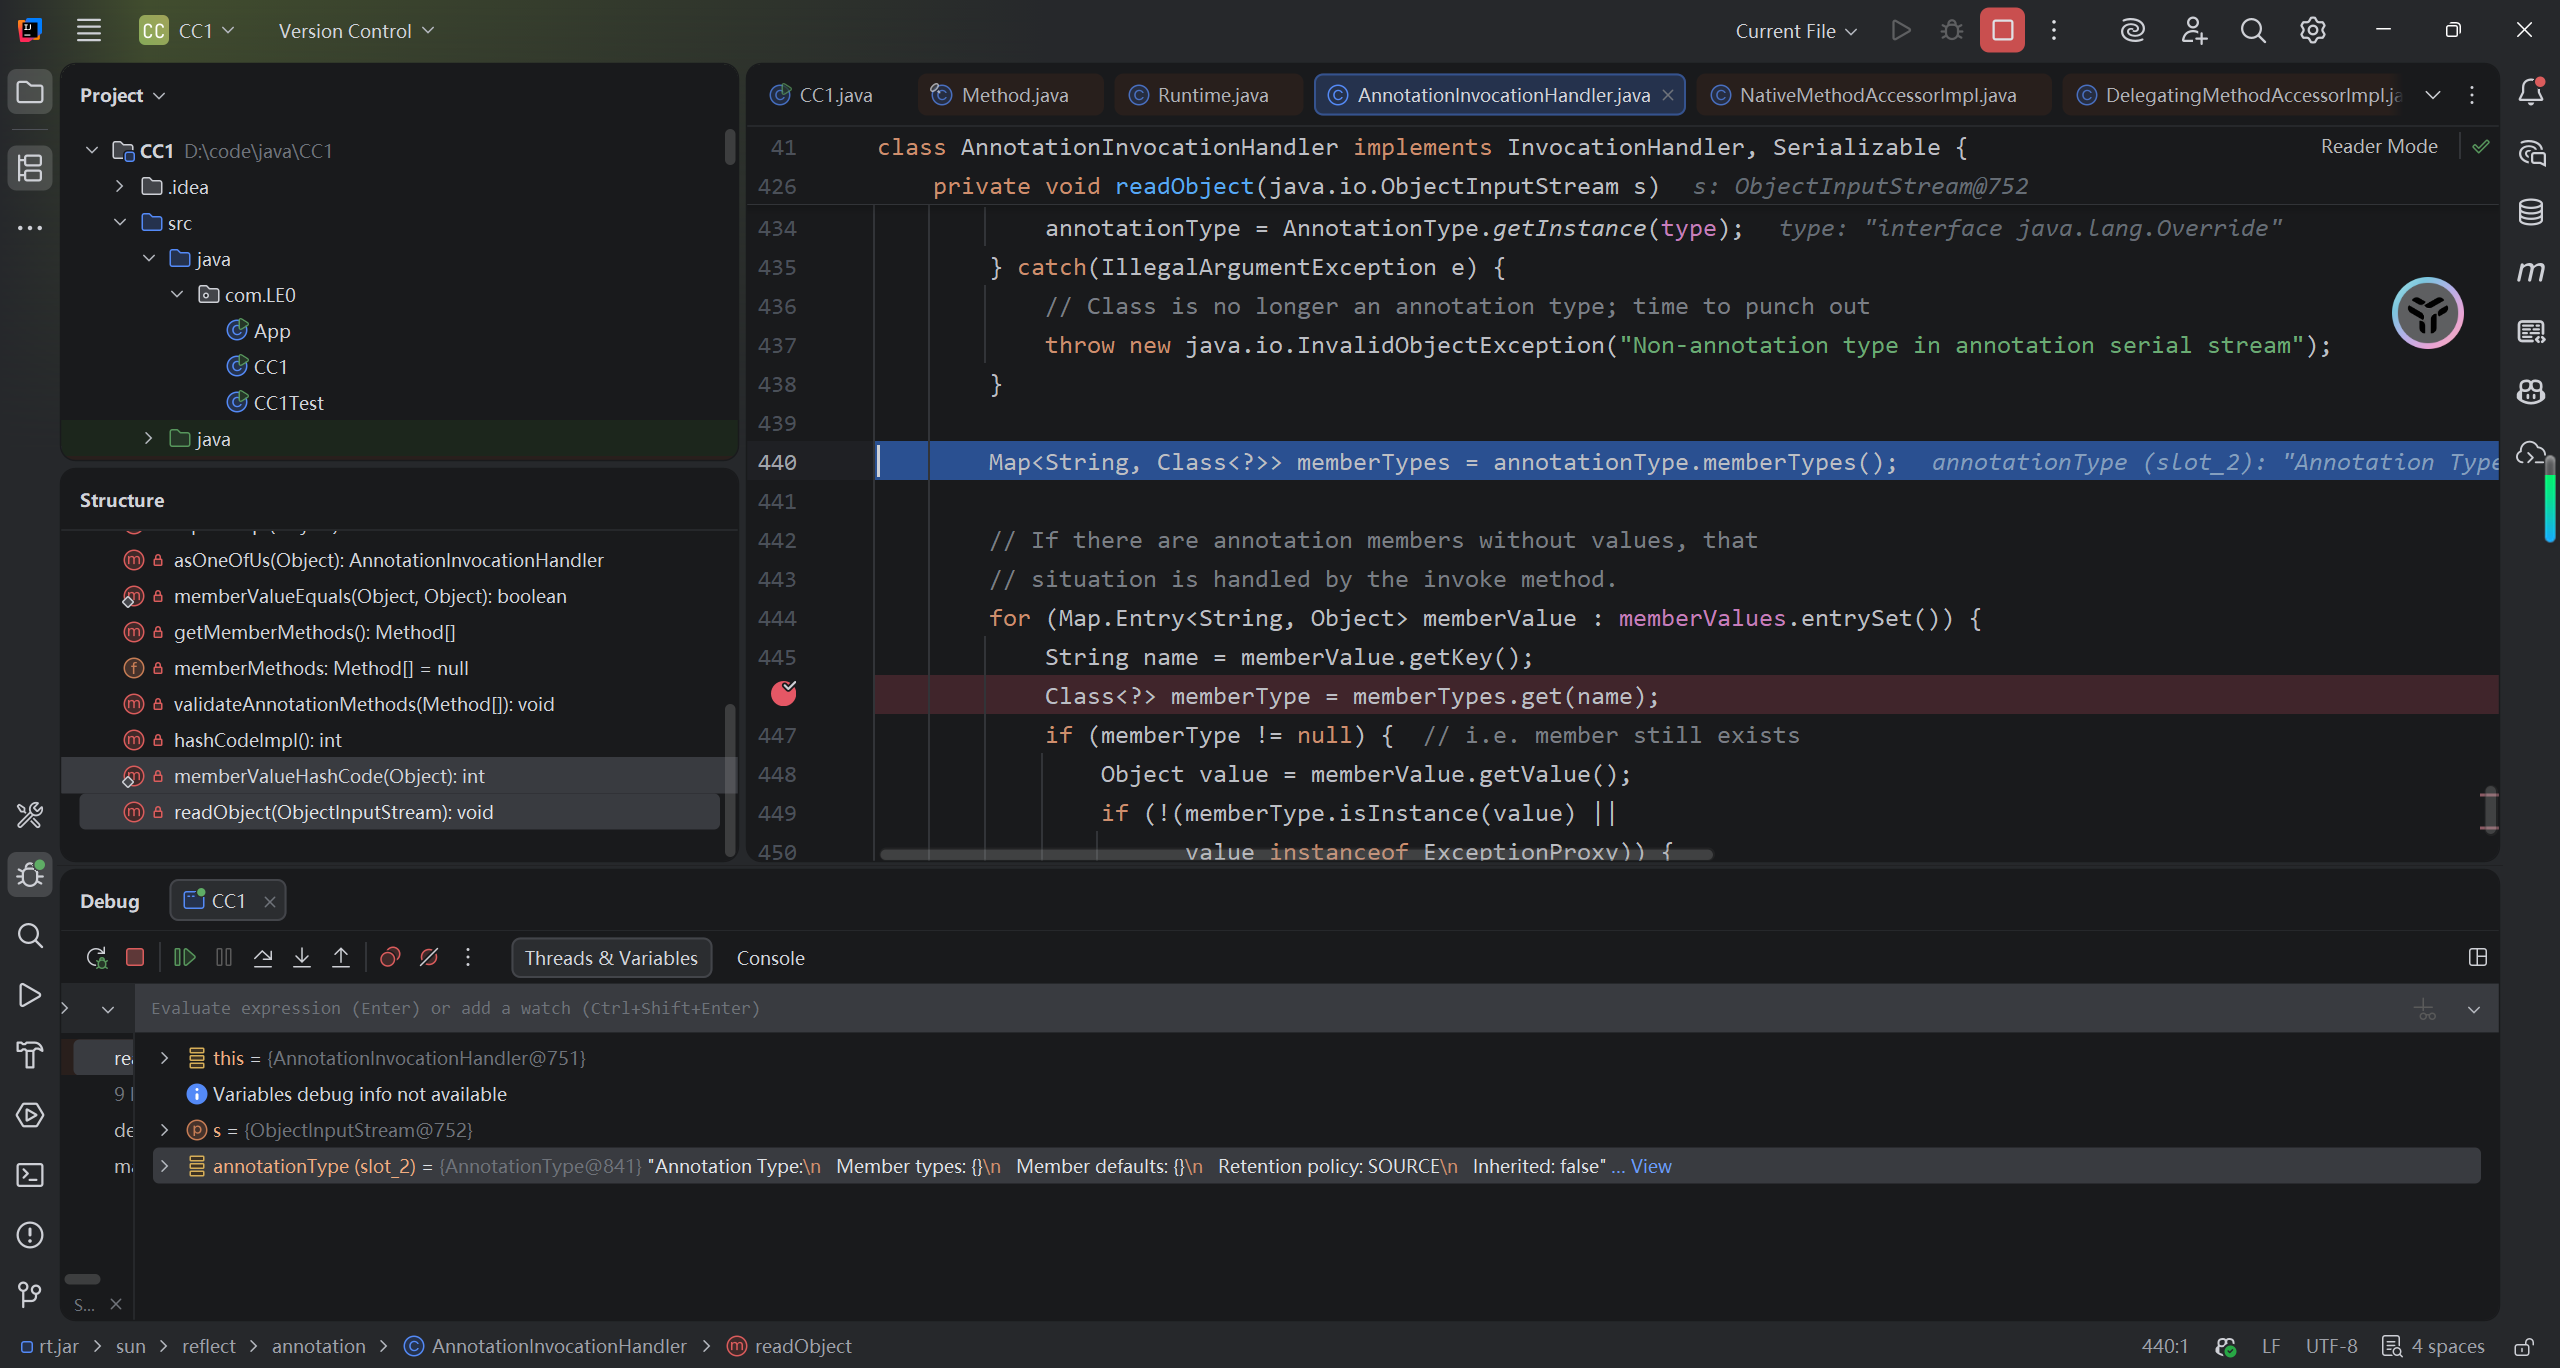Click Rerun CC1 debug icon
Image resolution: width=2560 pixels, height=1368 pixels.
coord(96,957)
